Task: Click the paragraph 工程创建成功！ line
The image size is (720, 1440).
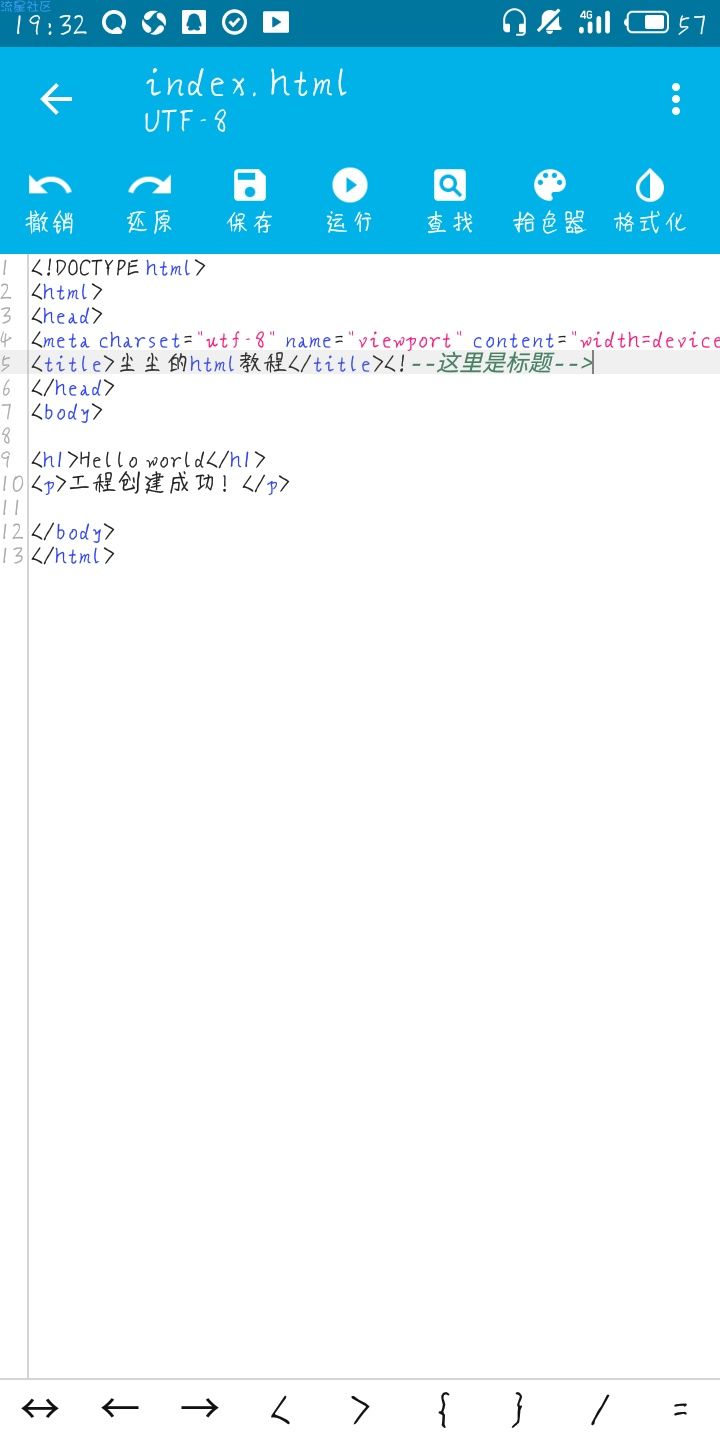Action: (x=160, y=484)
